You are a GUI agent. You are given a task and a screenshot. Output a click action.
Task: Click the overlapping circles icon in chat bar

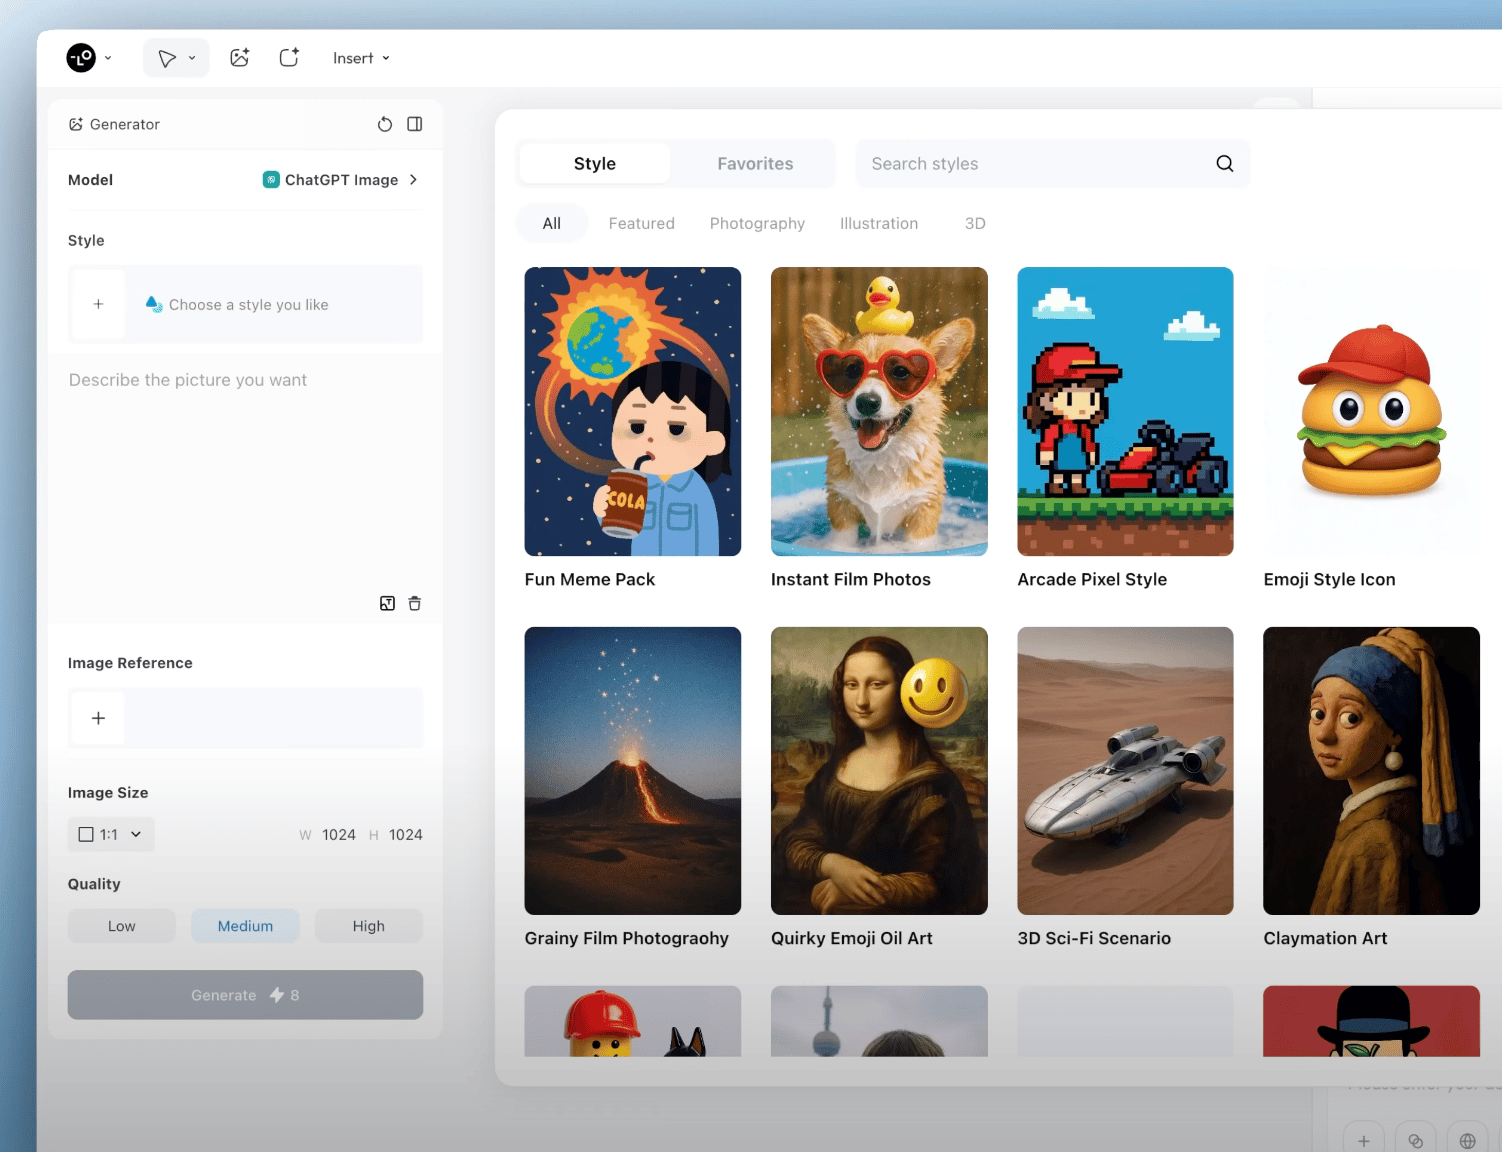pos(1416,1141)
